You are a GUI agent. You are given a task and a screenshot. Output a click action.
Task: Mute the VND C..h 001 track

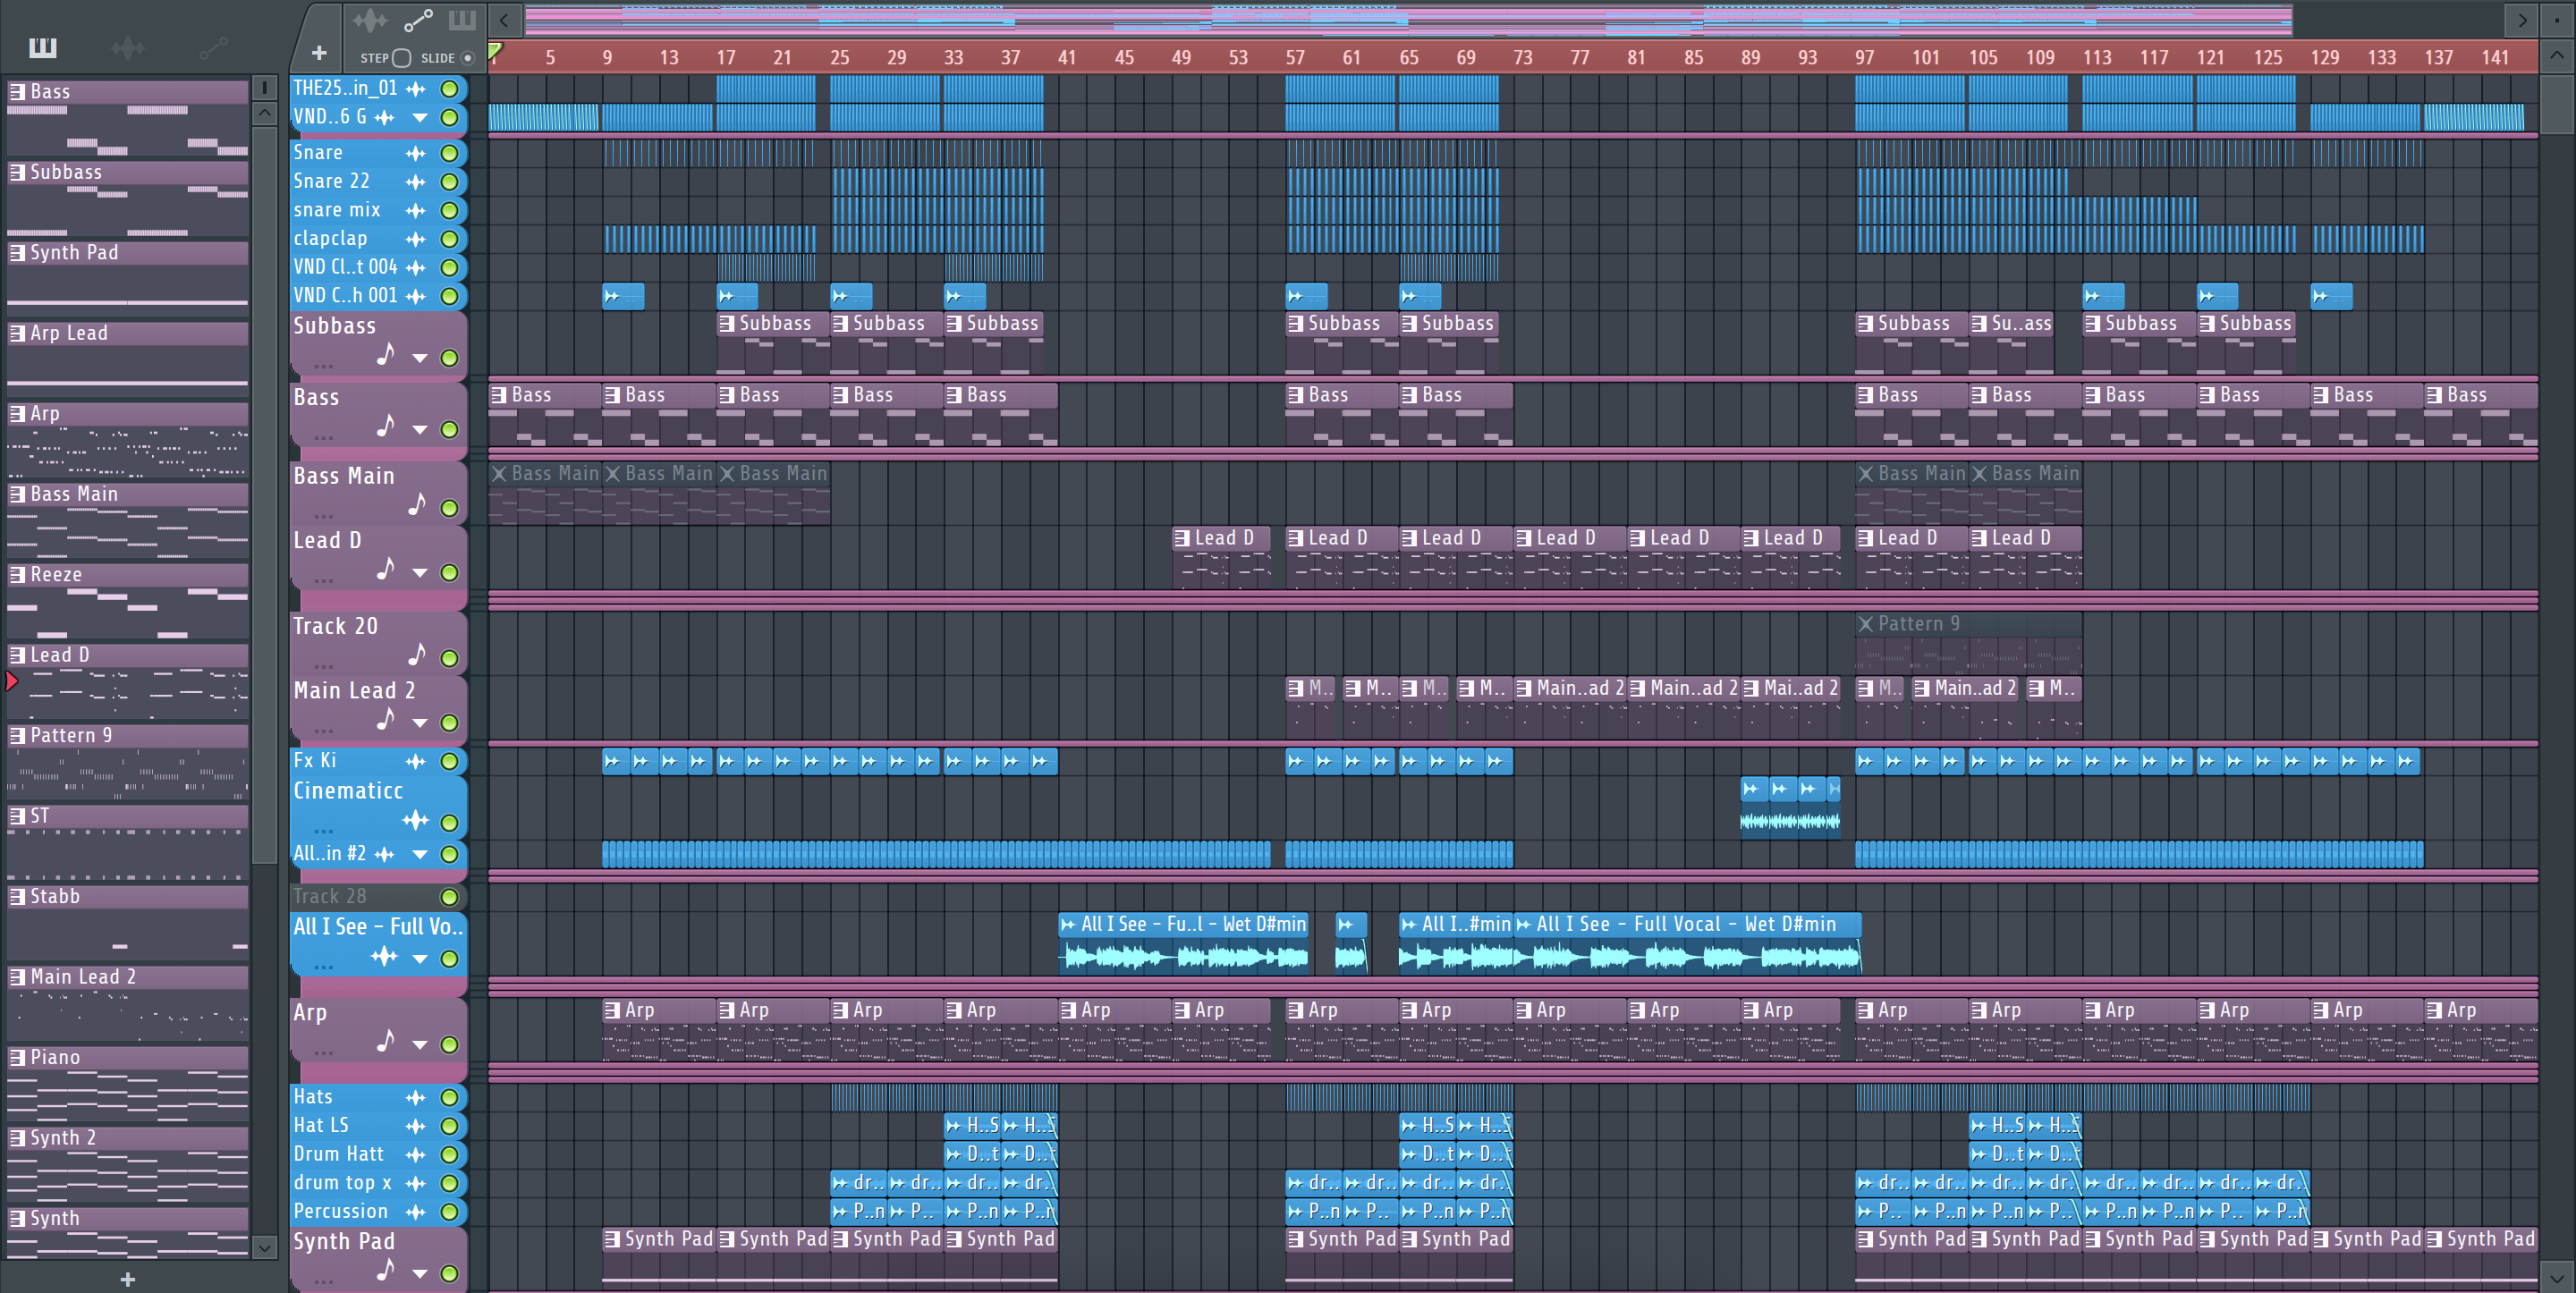(x=450, y=296)
